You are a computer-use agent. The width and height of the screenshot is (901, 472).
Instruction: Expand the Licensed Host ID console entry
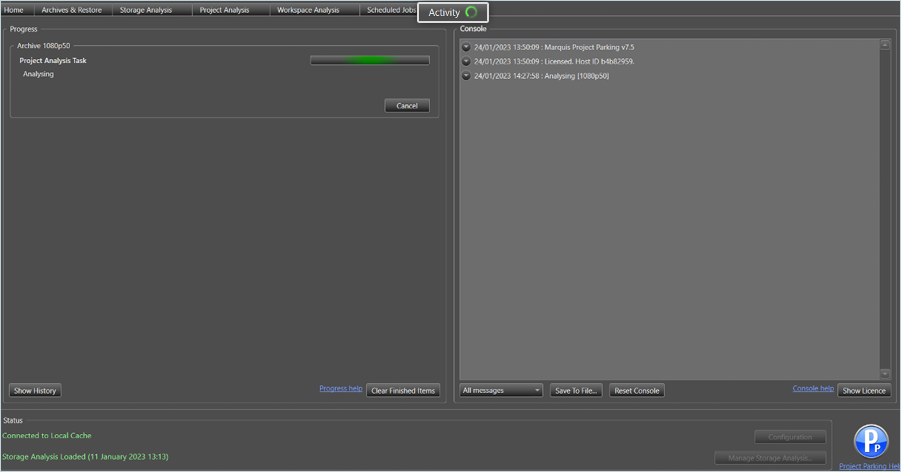[466, 61]
